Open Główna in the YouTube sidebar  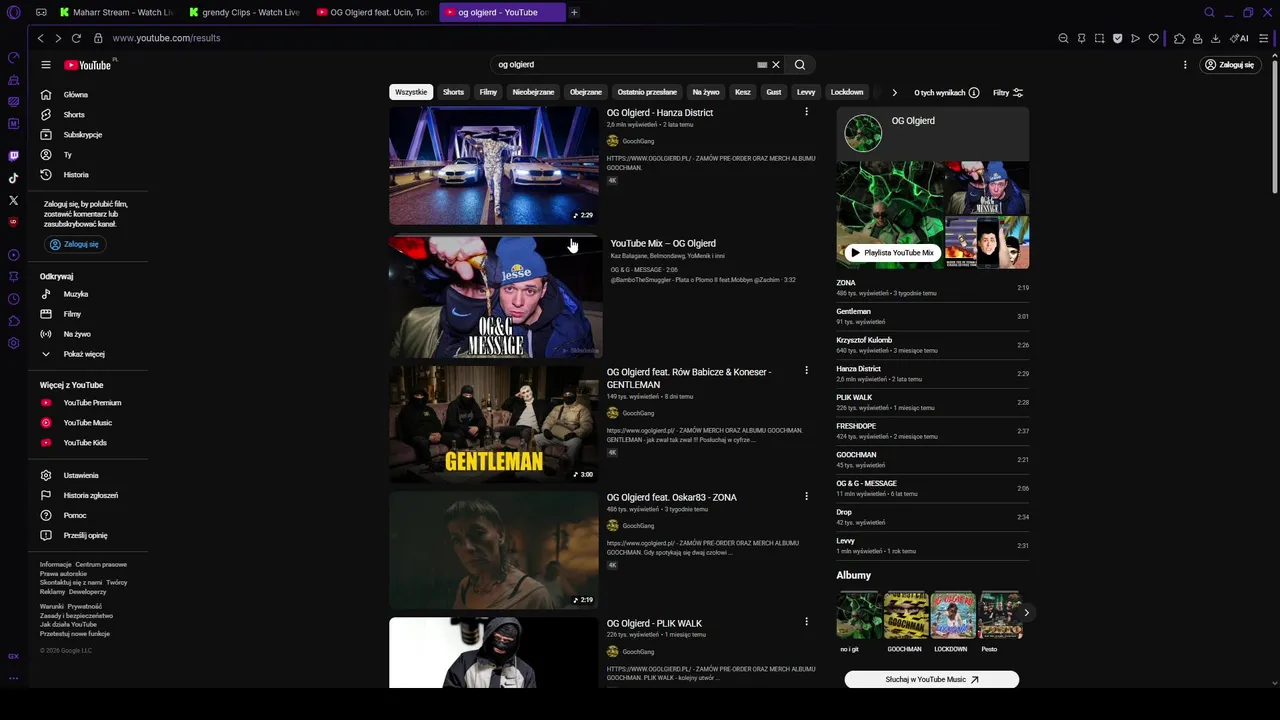pos(88,95)
